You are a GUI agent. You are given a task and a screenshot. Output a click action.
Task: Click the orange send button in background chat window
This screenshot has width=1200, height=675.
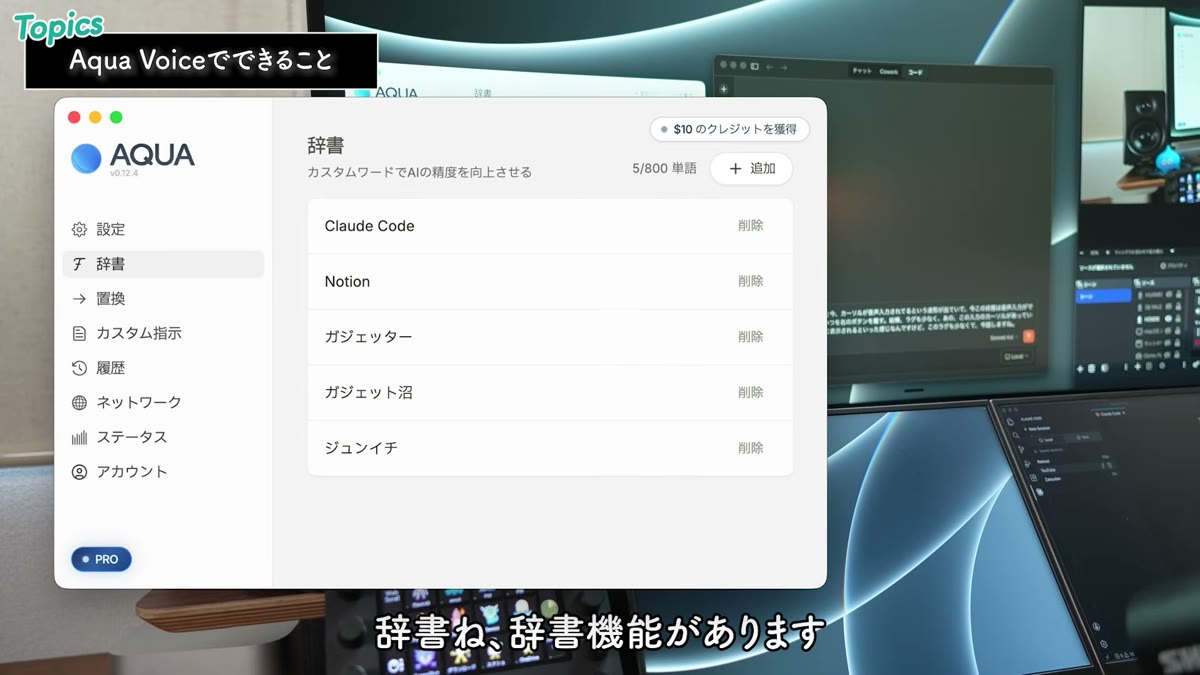1028,337
